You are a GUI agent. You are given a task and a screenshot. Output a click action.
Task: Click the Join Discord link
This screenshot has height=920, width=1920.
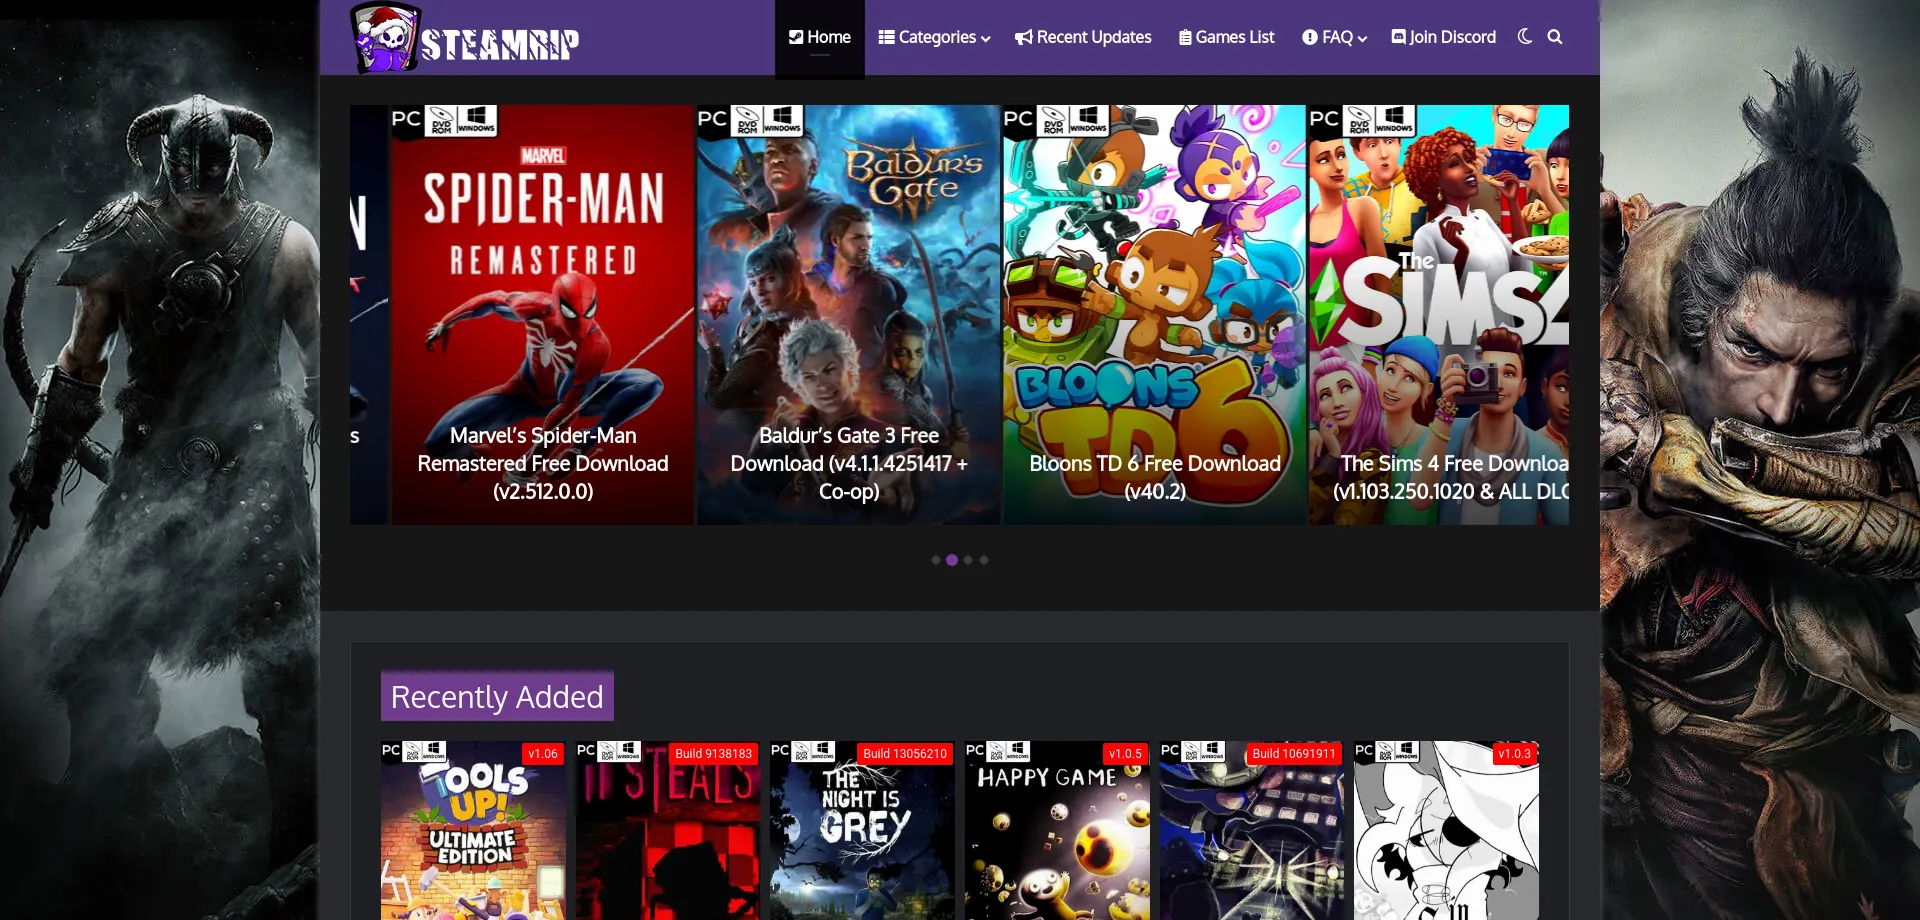click(1444, 37)
